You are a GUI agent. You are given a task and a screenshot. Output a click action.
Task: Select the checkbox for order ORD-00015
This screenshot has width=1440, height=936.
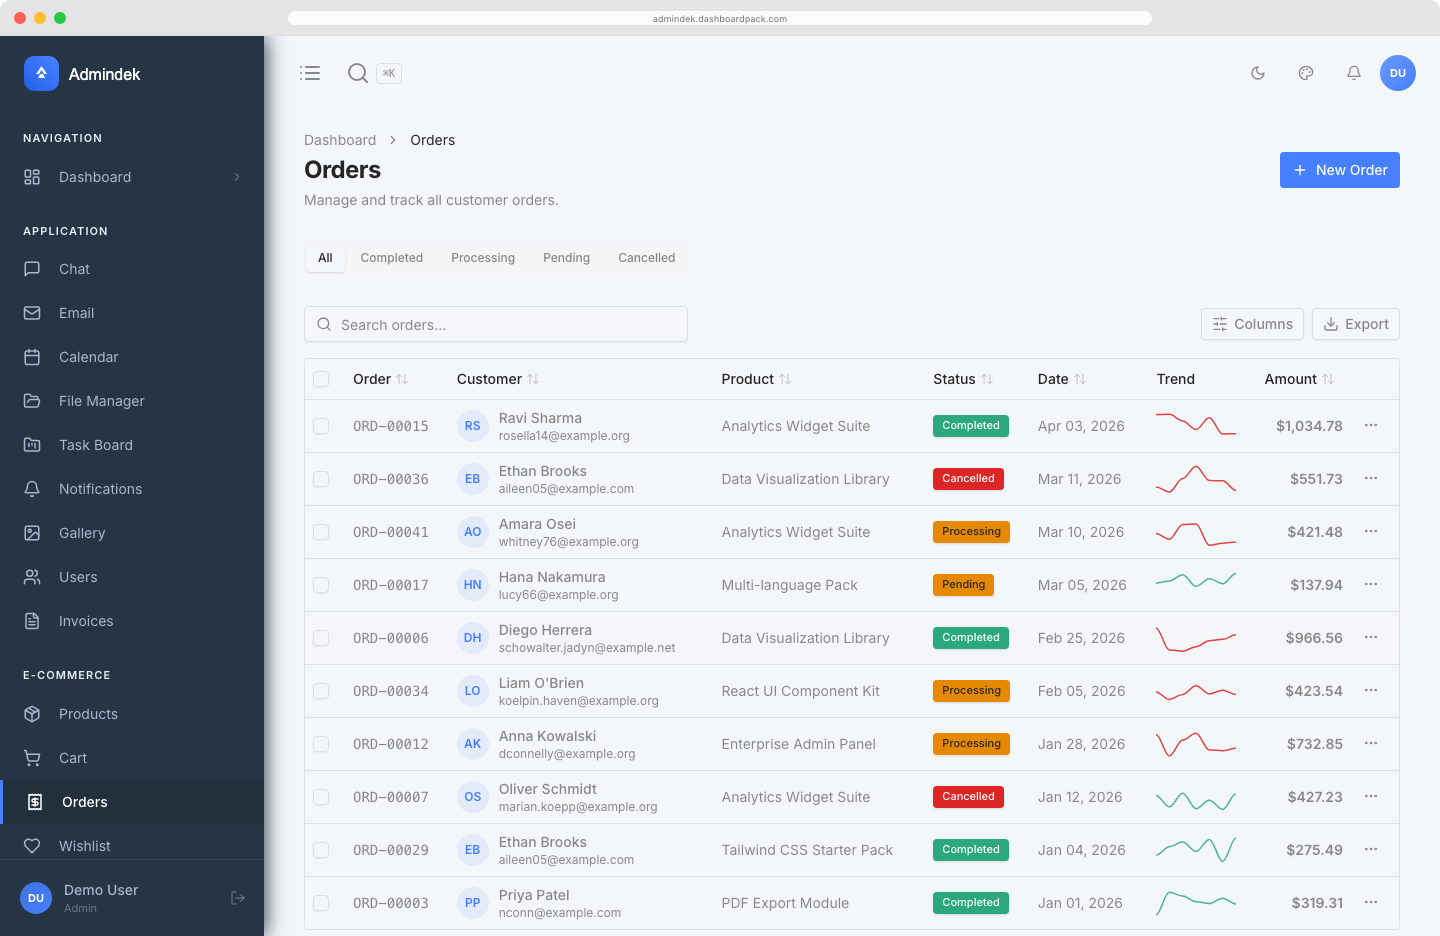click(321, 426)
